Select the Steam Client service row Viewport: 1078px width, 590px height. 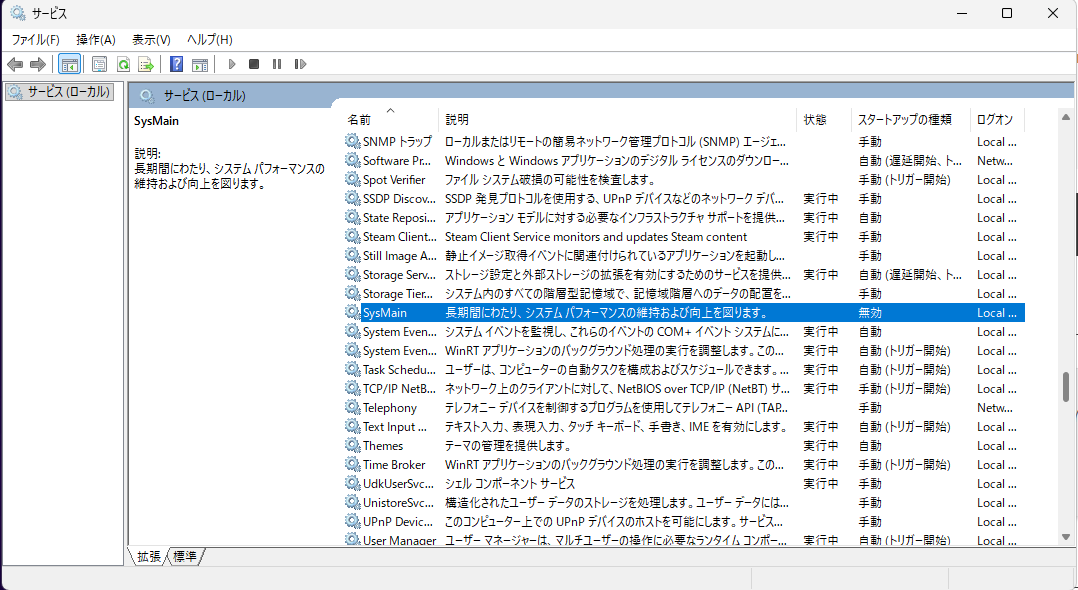(x=398, y=237)
